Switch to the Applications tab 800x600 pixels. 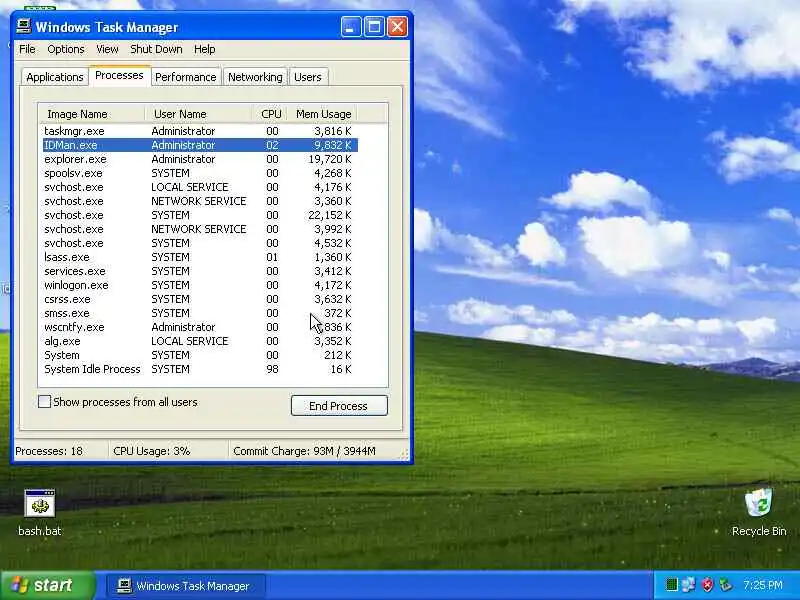[x=55, y=77]
